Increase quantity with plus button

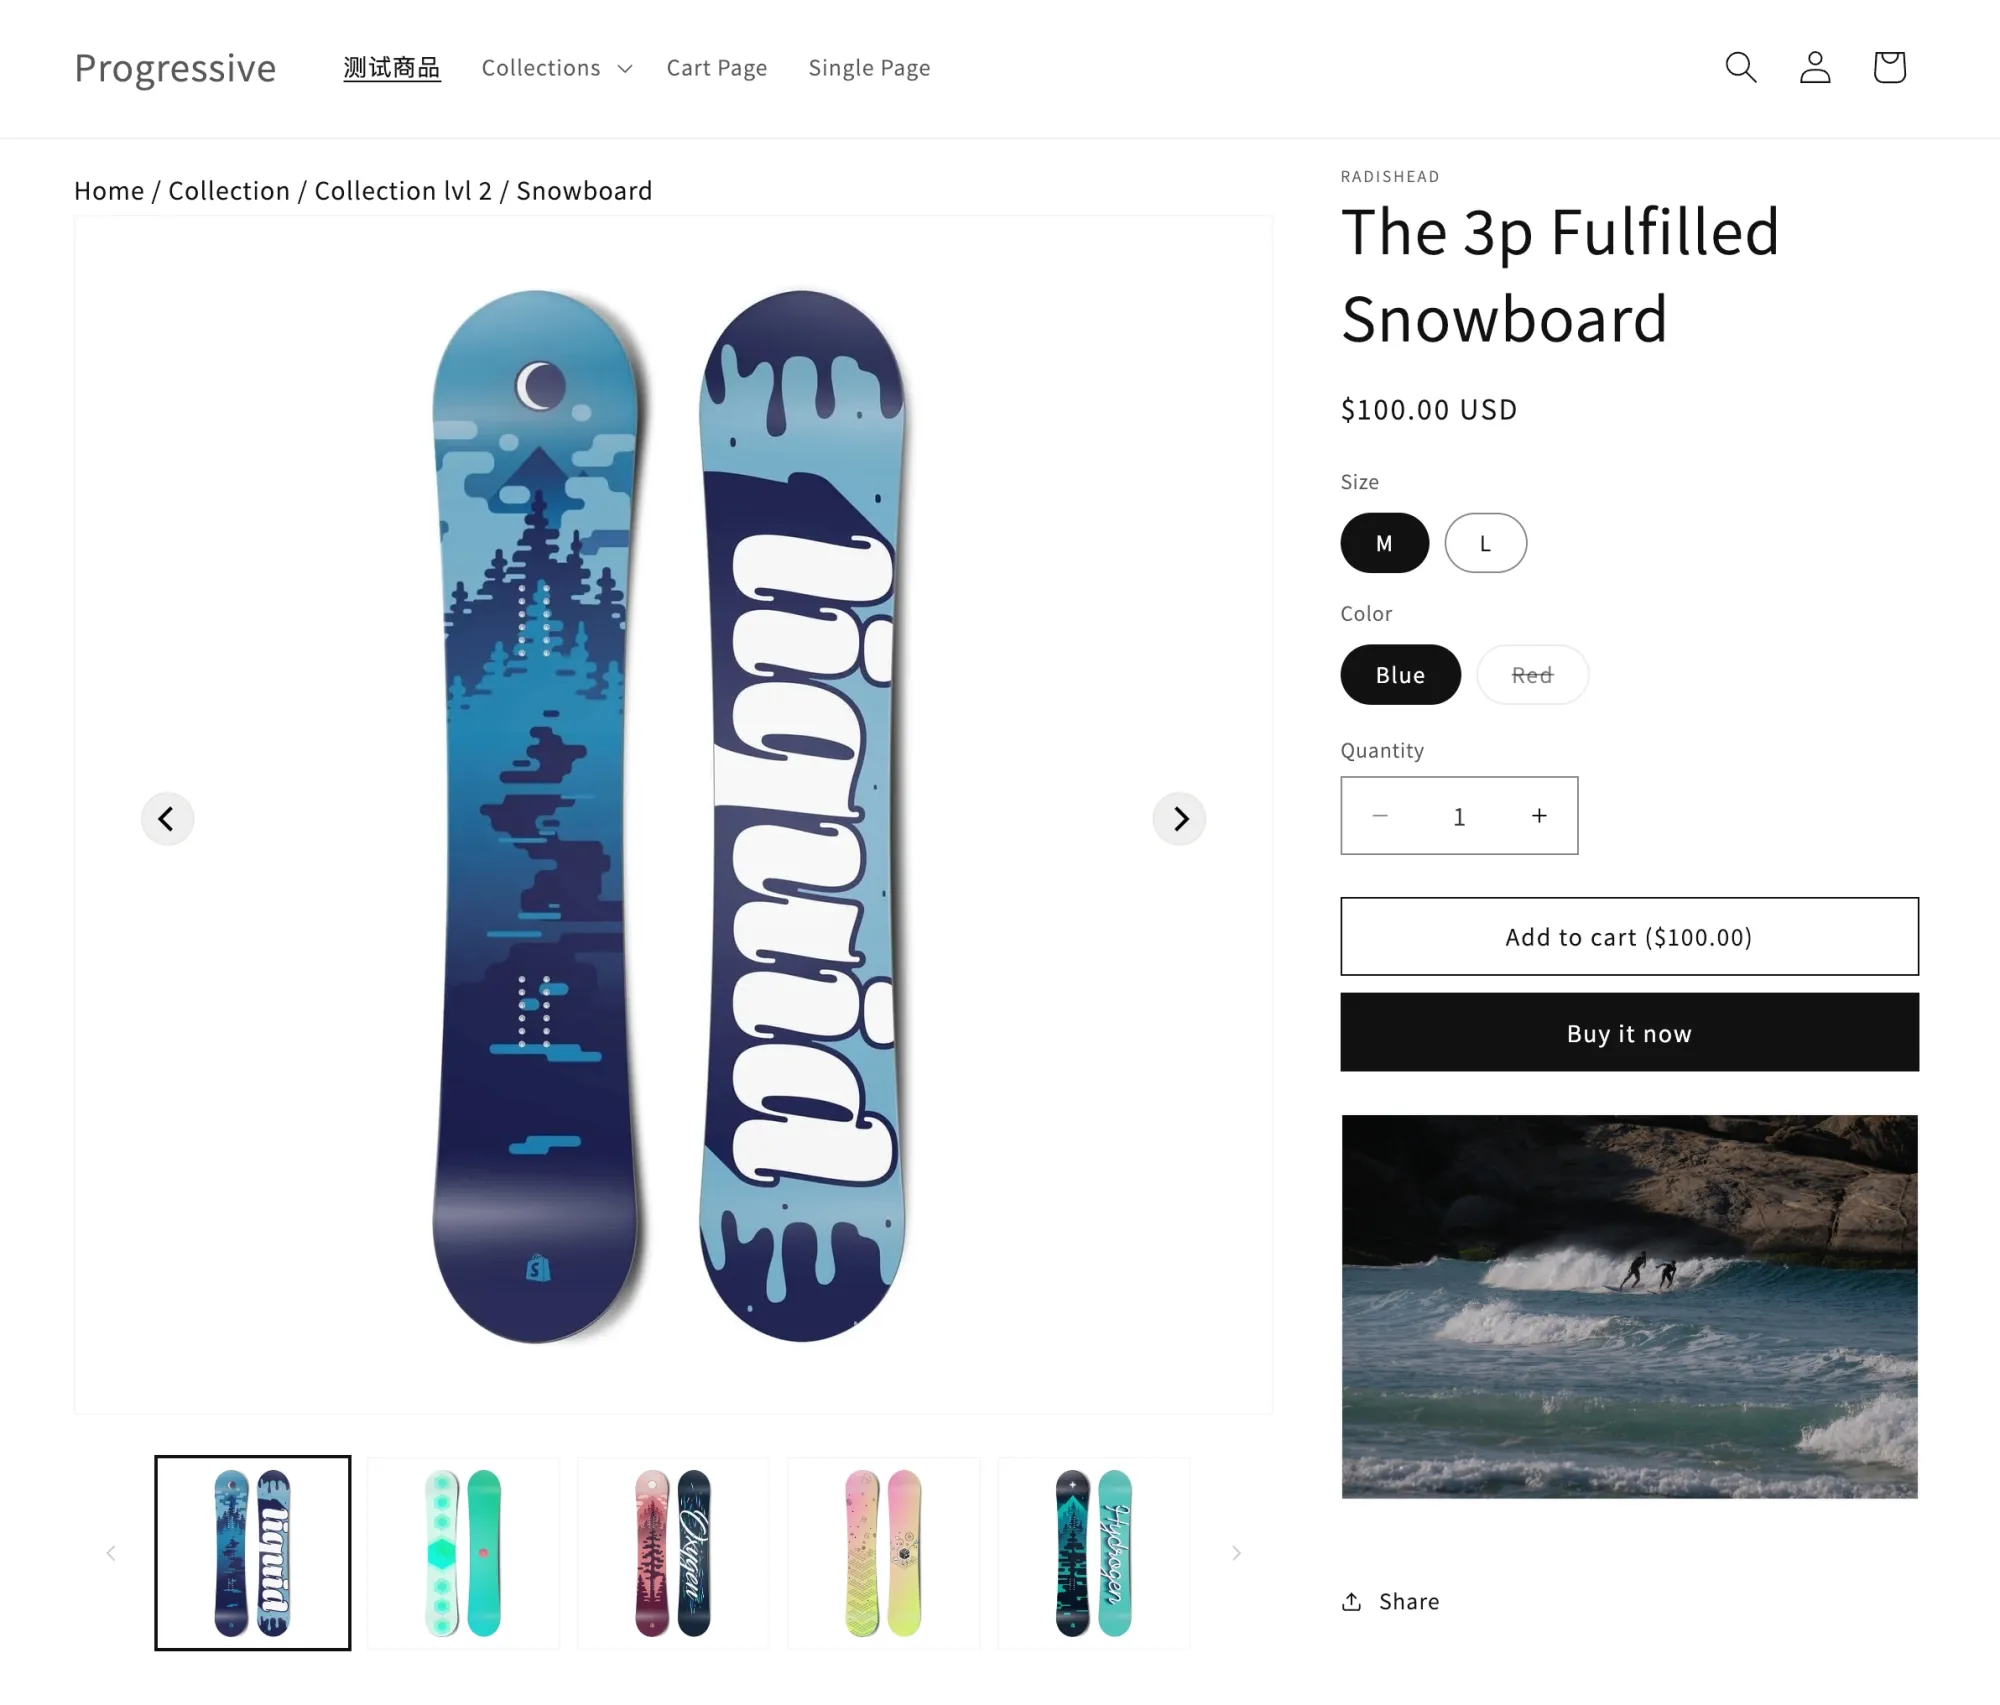[1539, 816]
